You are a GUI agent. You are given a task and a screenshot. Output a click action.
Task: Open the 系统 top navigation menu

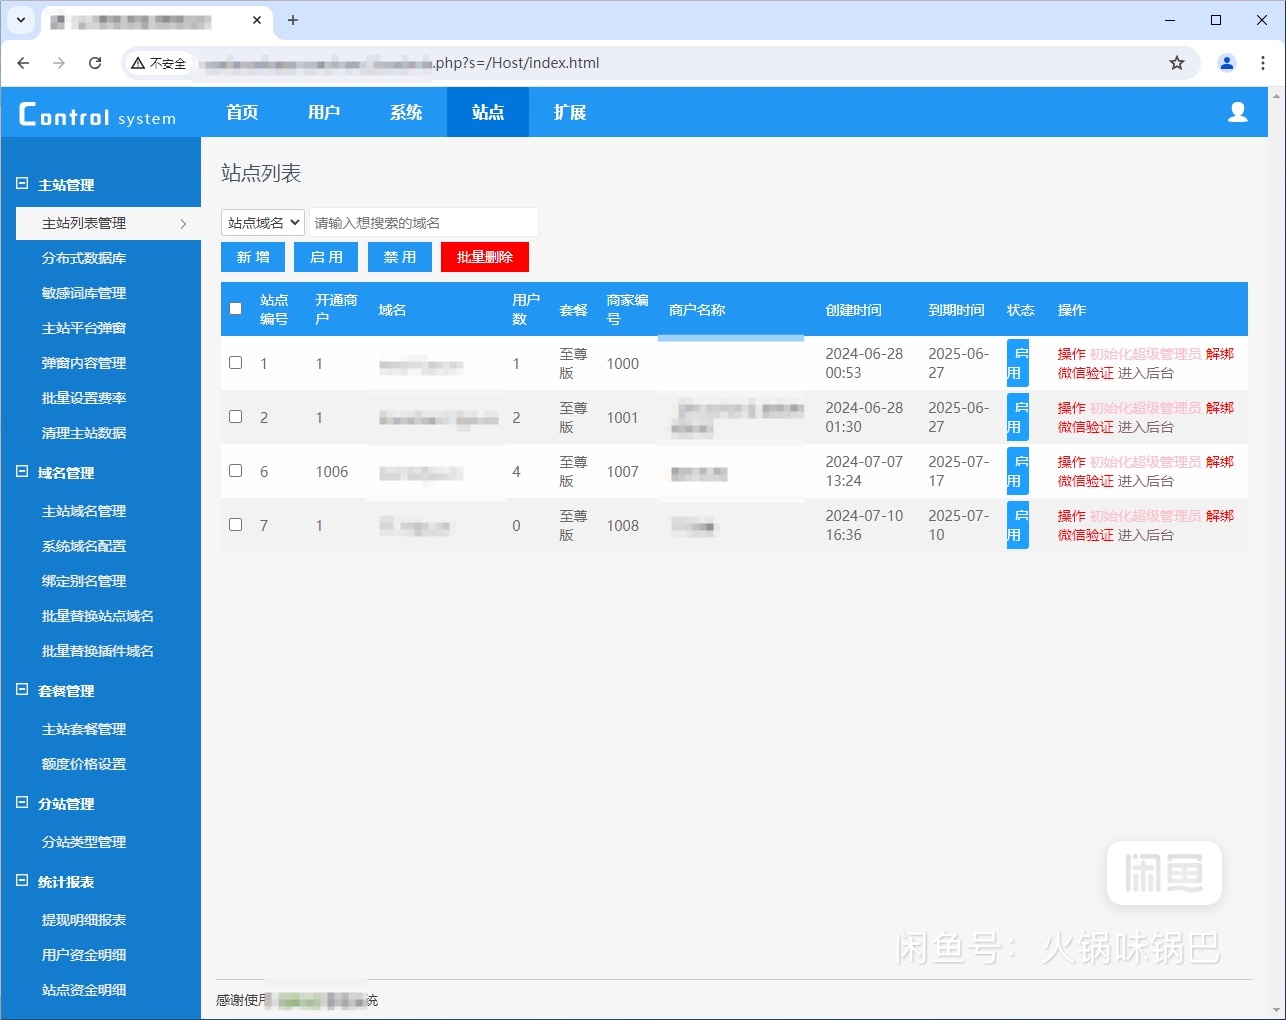406,112
